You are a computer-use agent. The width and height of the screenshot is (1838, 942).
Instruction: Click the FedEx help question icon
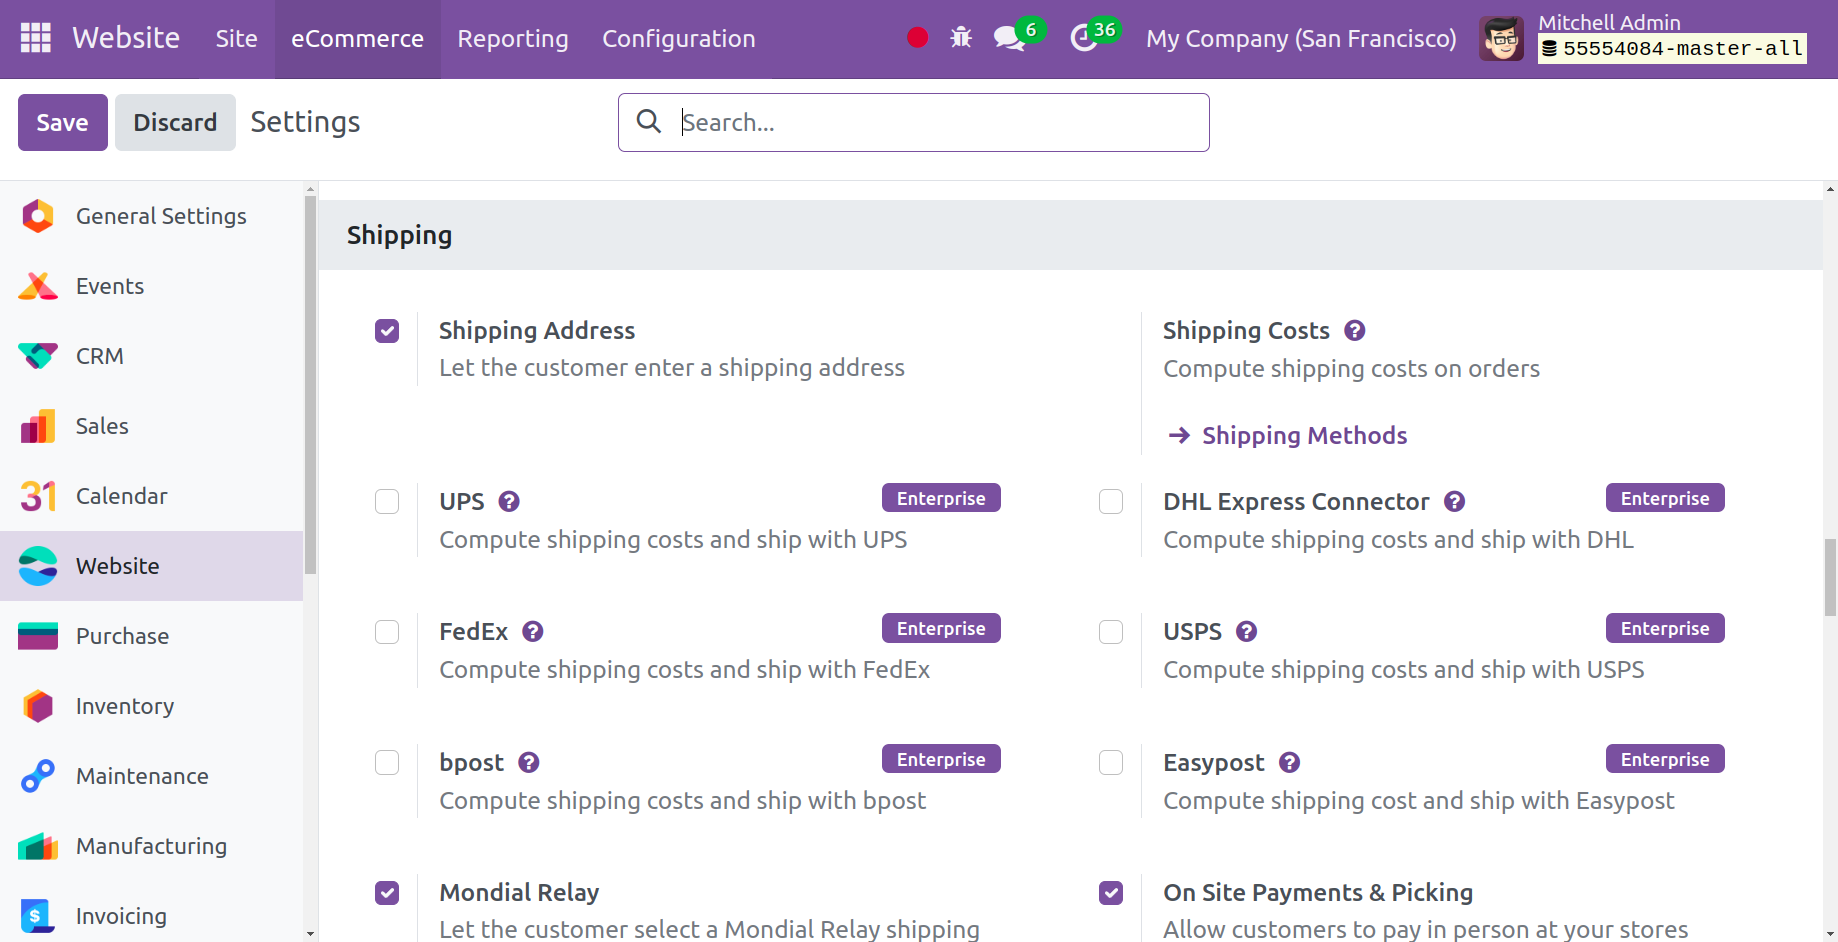pos(533,632)
